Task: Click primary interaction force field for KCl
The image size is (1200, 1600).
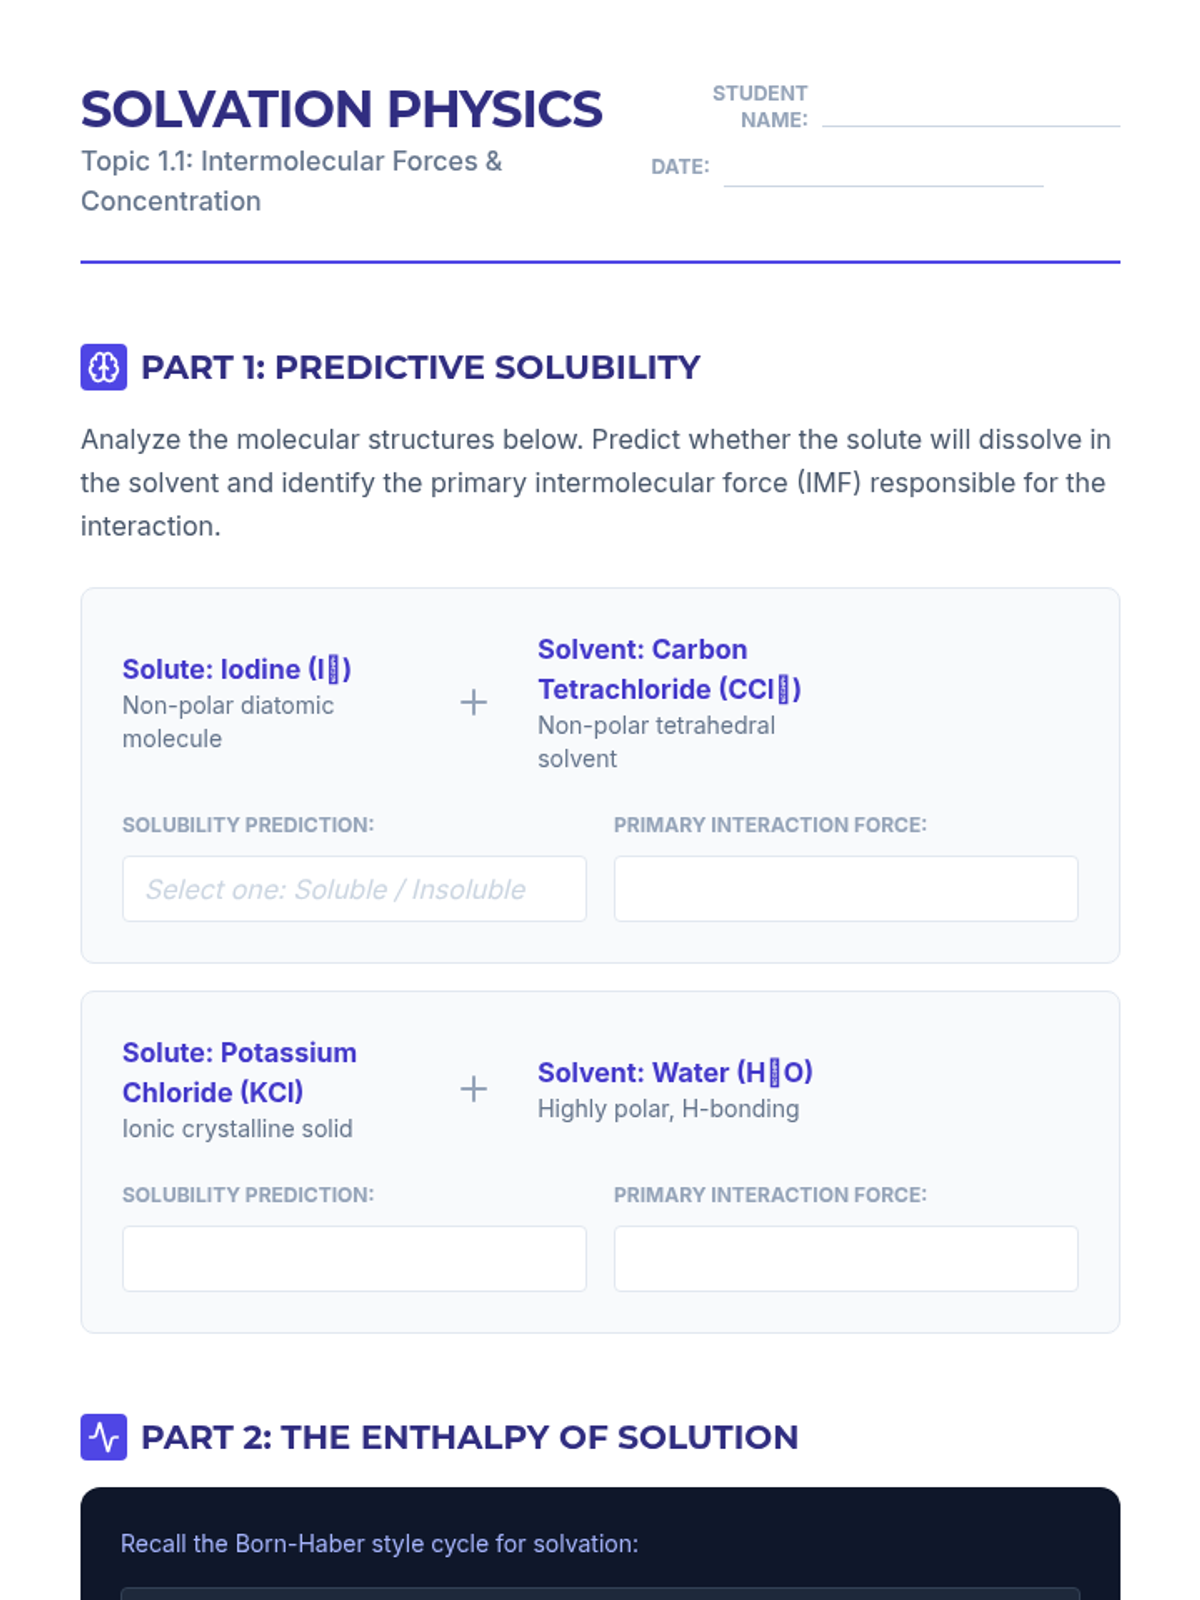Action: coord(845,1259)
